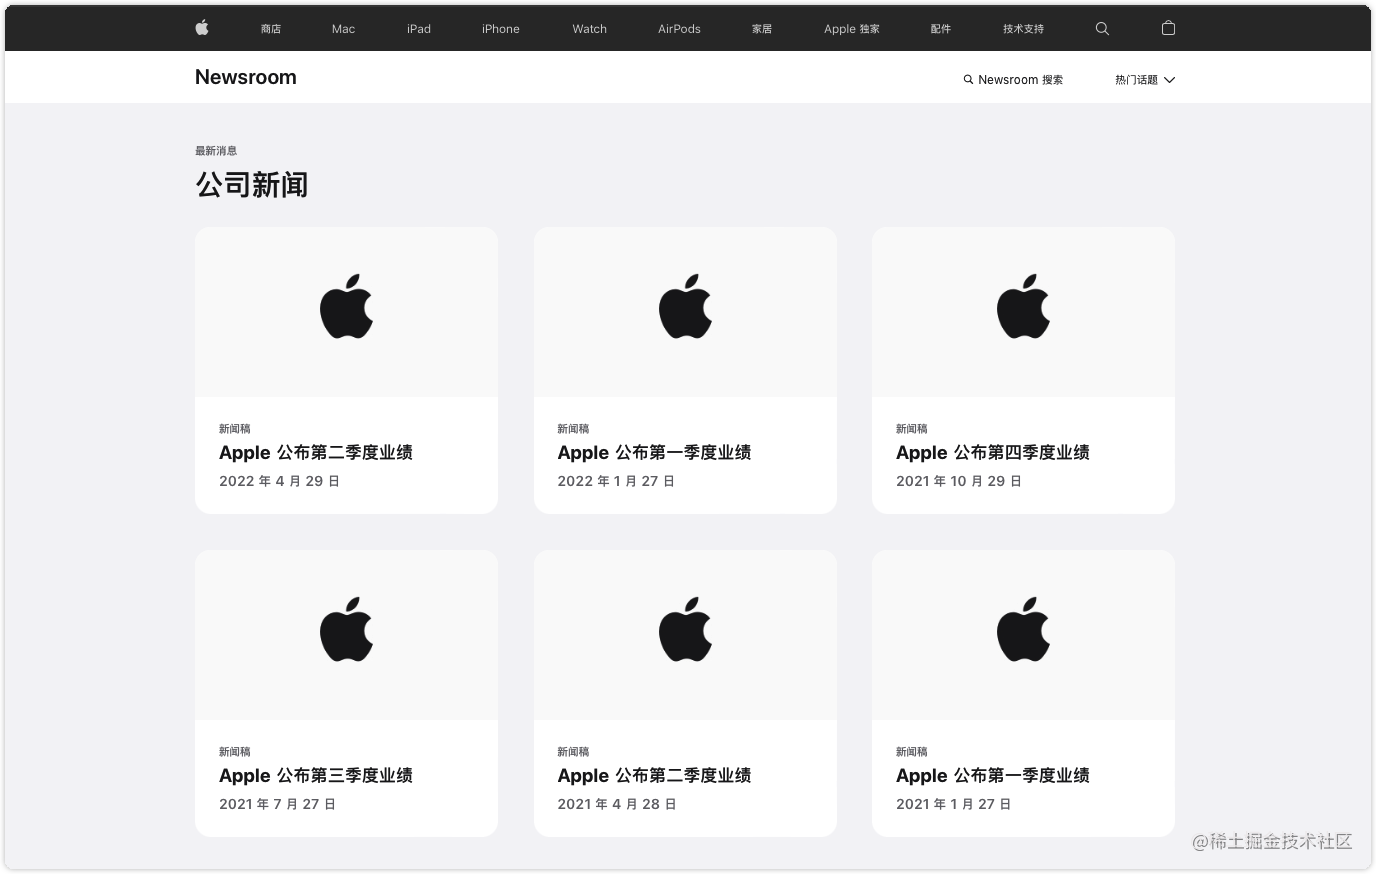Click Apple logo thumbnail on 2021 年 7 月 27 日 card
1376x874 pixels.
(x=346, y=630)
